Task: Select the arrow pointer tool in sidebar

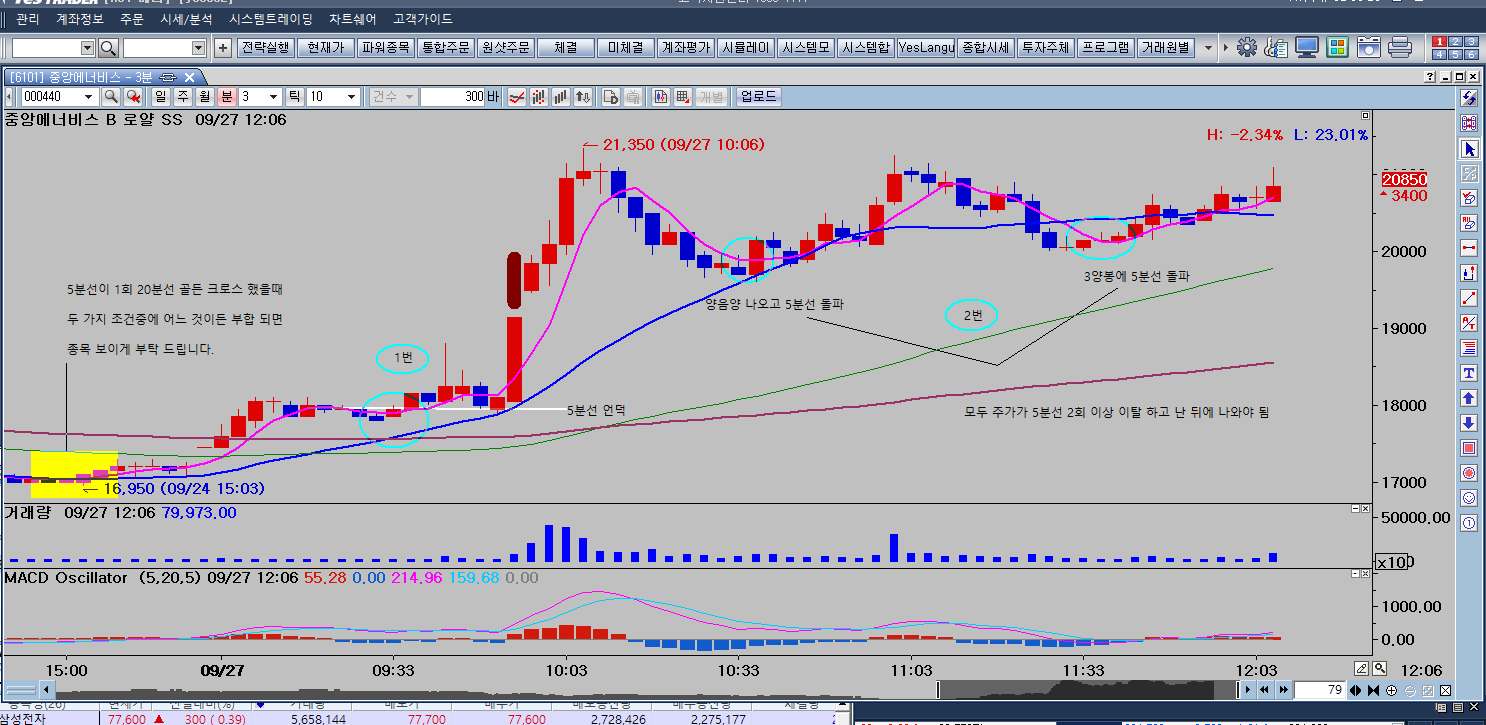Action: coord(1469,148)
